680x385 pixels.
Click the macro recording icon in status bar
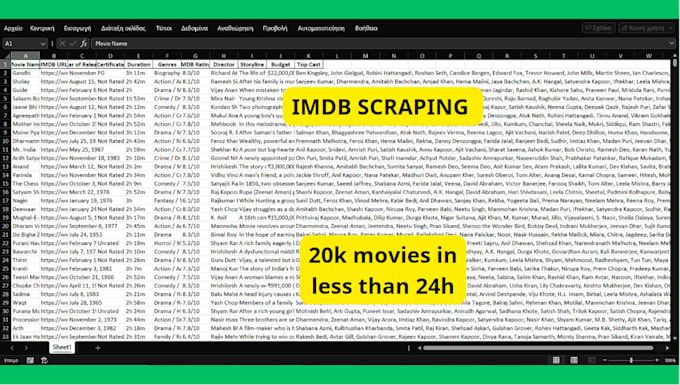[30, 360]
